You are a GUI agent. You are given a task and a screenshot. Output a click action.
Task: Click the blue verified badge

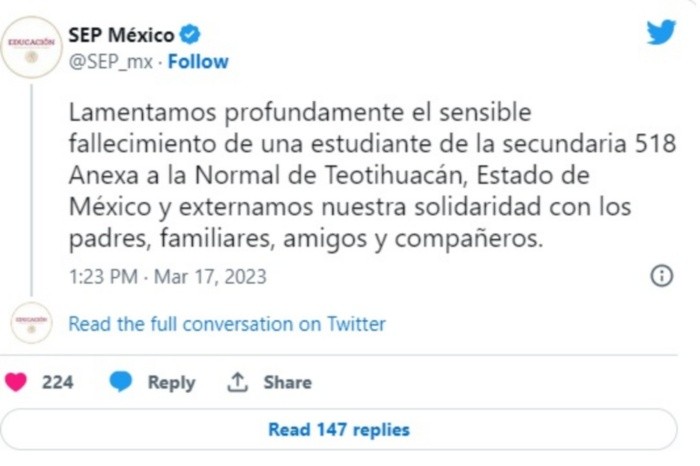pos(190,35)
